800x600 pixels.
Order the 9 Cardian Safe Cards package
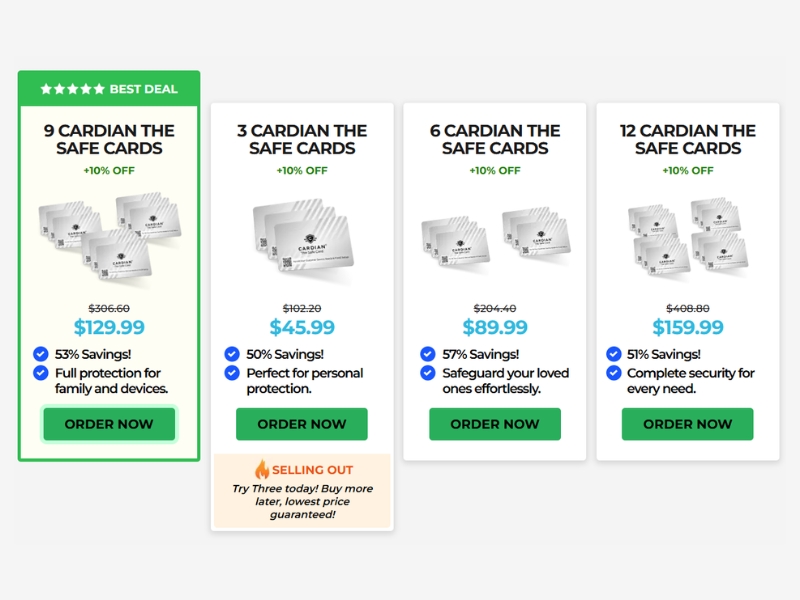click(109, 424)
